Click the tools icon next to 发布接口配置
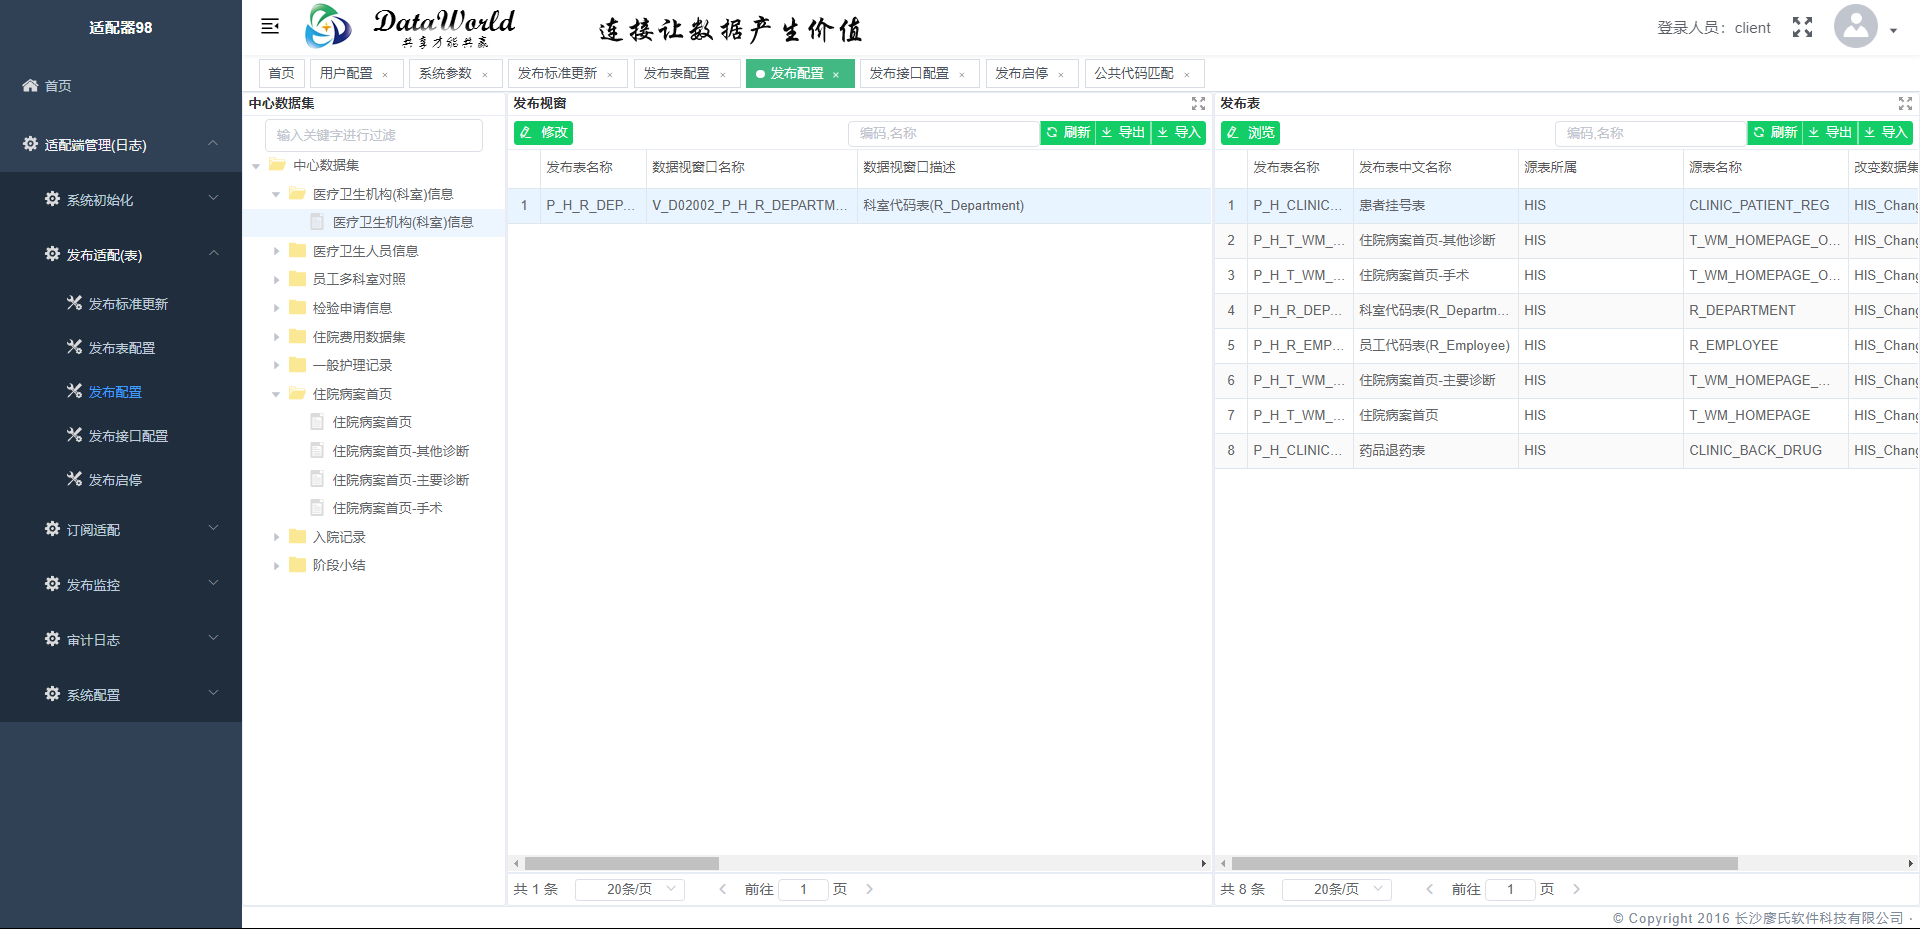Screen dimensions: 1920x929 (74, 435)
